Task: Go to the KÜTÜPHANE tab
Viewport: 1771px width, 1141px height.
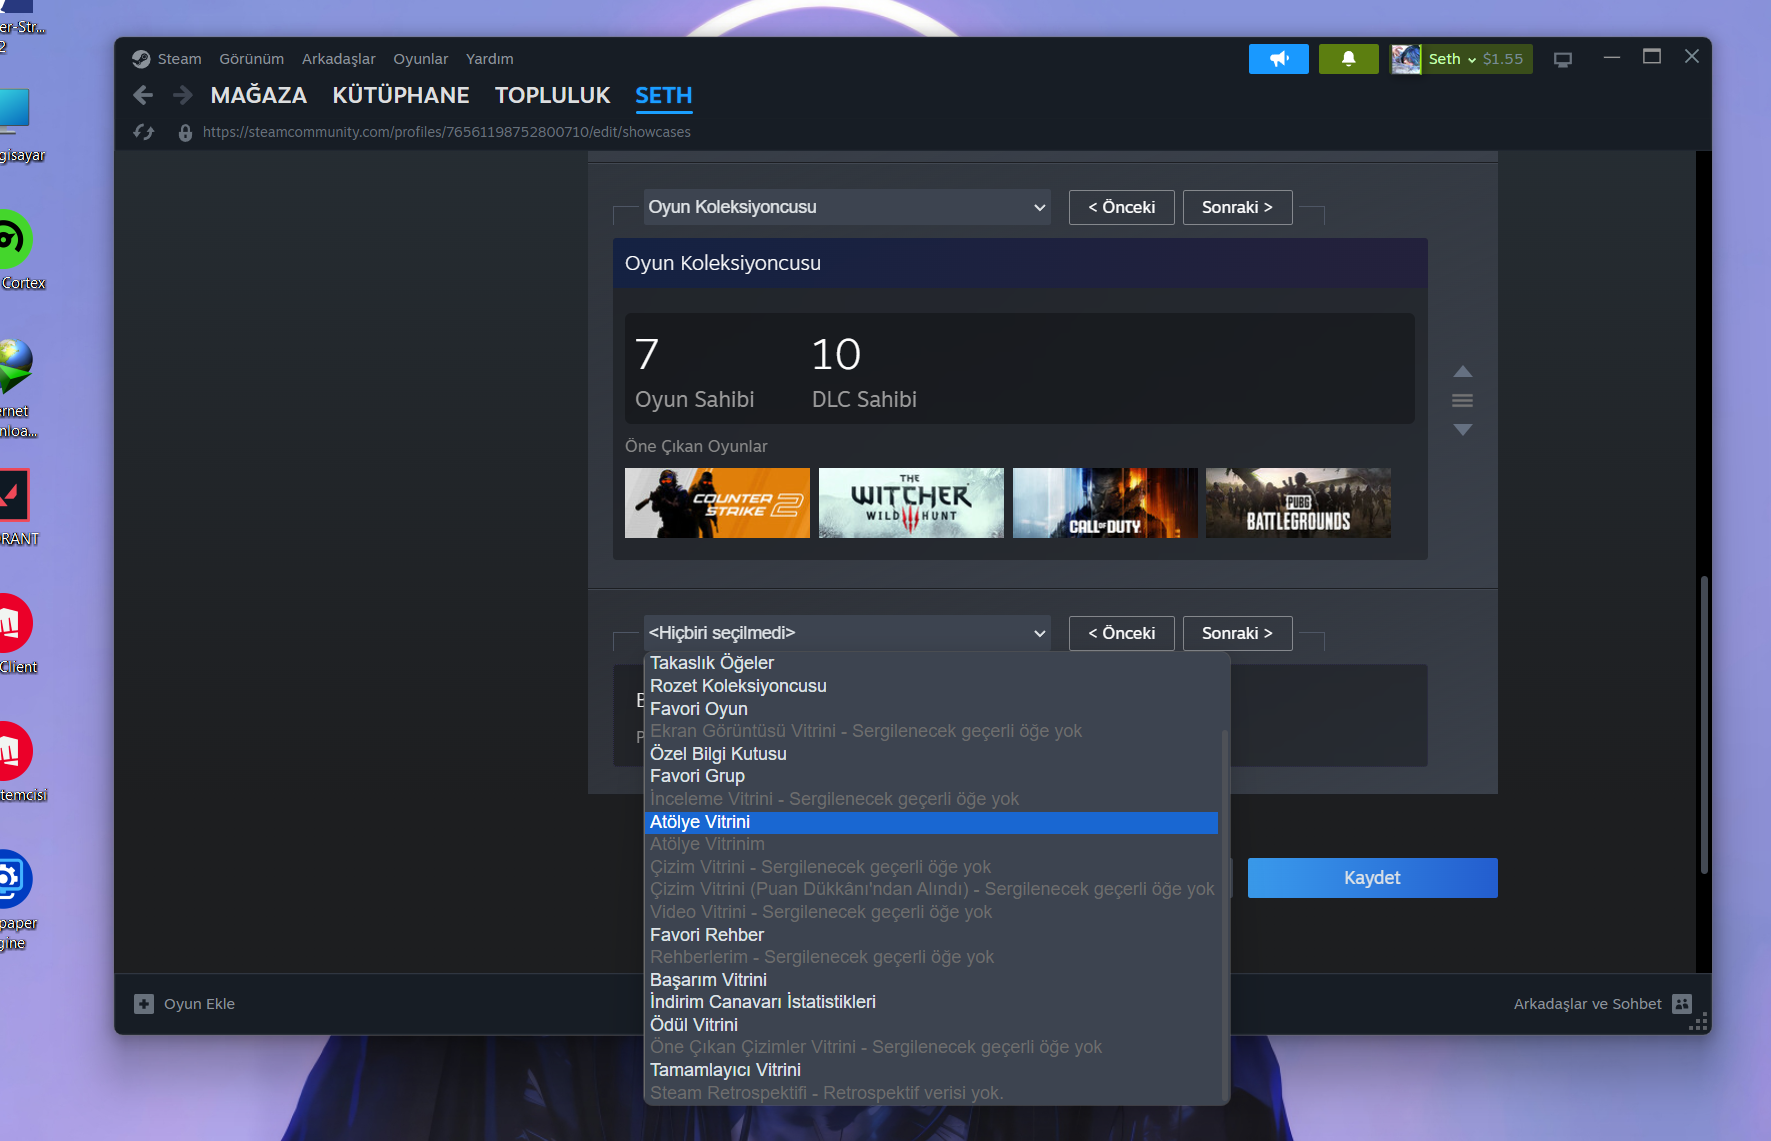Action: (401, 95)
